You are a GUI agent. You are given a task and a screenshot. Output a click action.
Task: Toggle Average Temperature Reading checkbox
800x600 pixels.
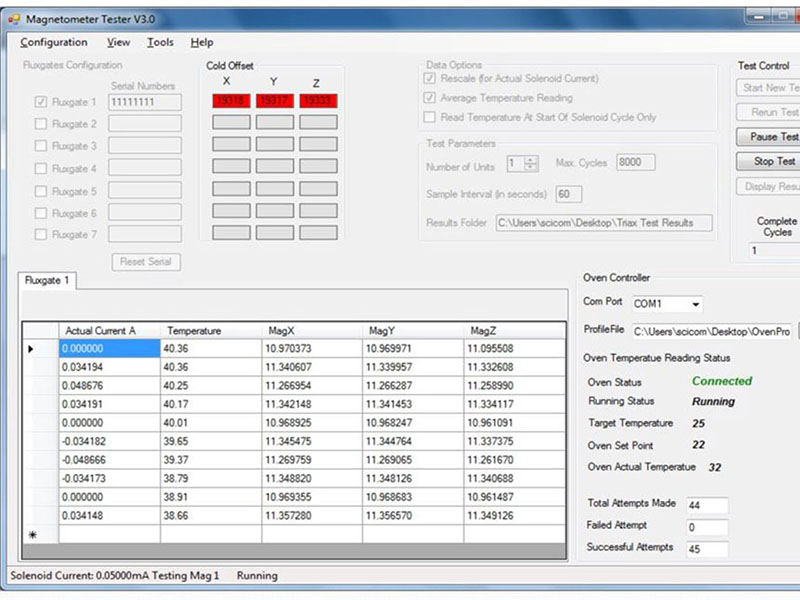pyautogui.click(x=430, y=97)
